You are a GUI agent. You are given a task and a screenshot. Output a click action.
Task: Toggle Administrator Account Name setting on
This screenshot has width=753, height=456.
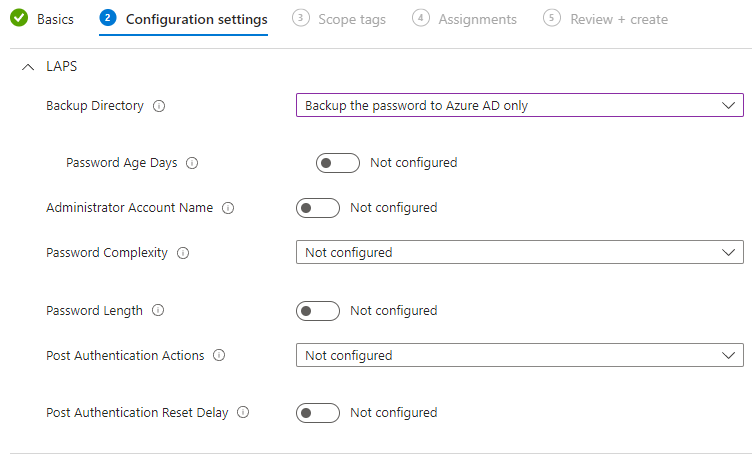(x=317, y=208)
